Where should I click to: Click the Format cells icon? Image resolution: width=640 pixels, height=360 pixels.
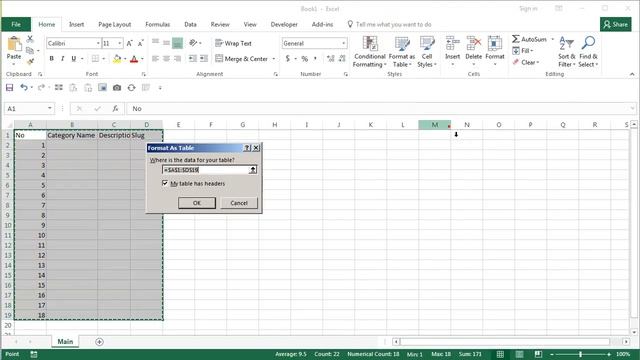[495, 43]
